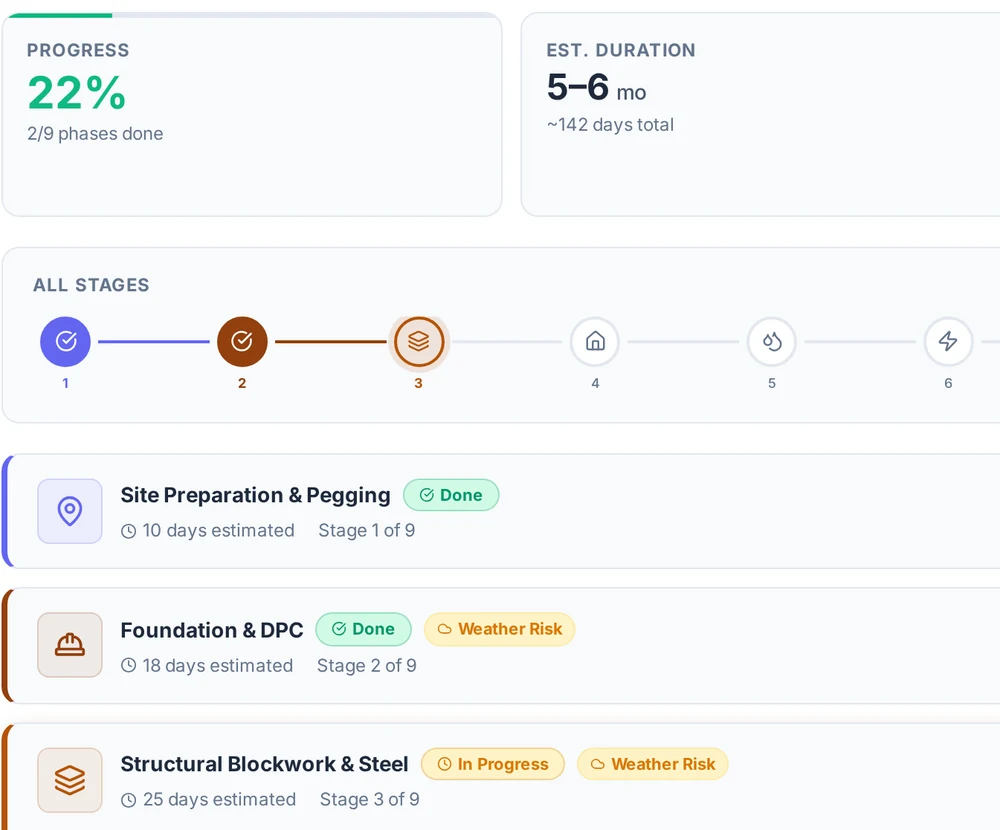Open stage 4 house icon in timeline
The width and height of the screenshot is (1000, 830).
click(x=595, y=341)
